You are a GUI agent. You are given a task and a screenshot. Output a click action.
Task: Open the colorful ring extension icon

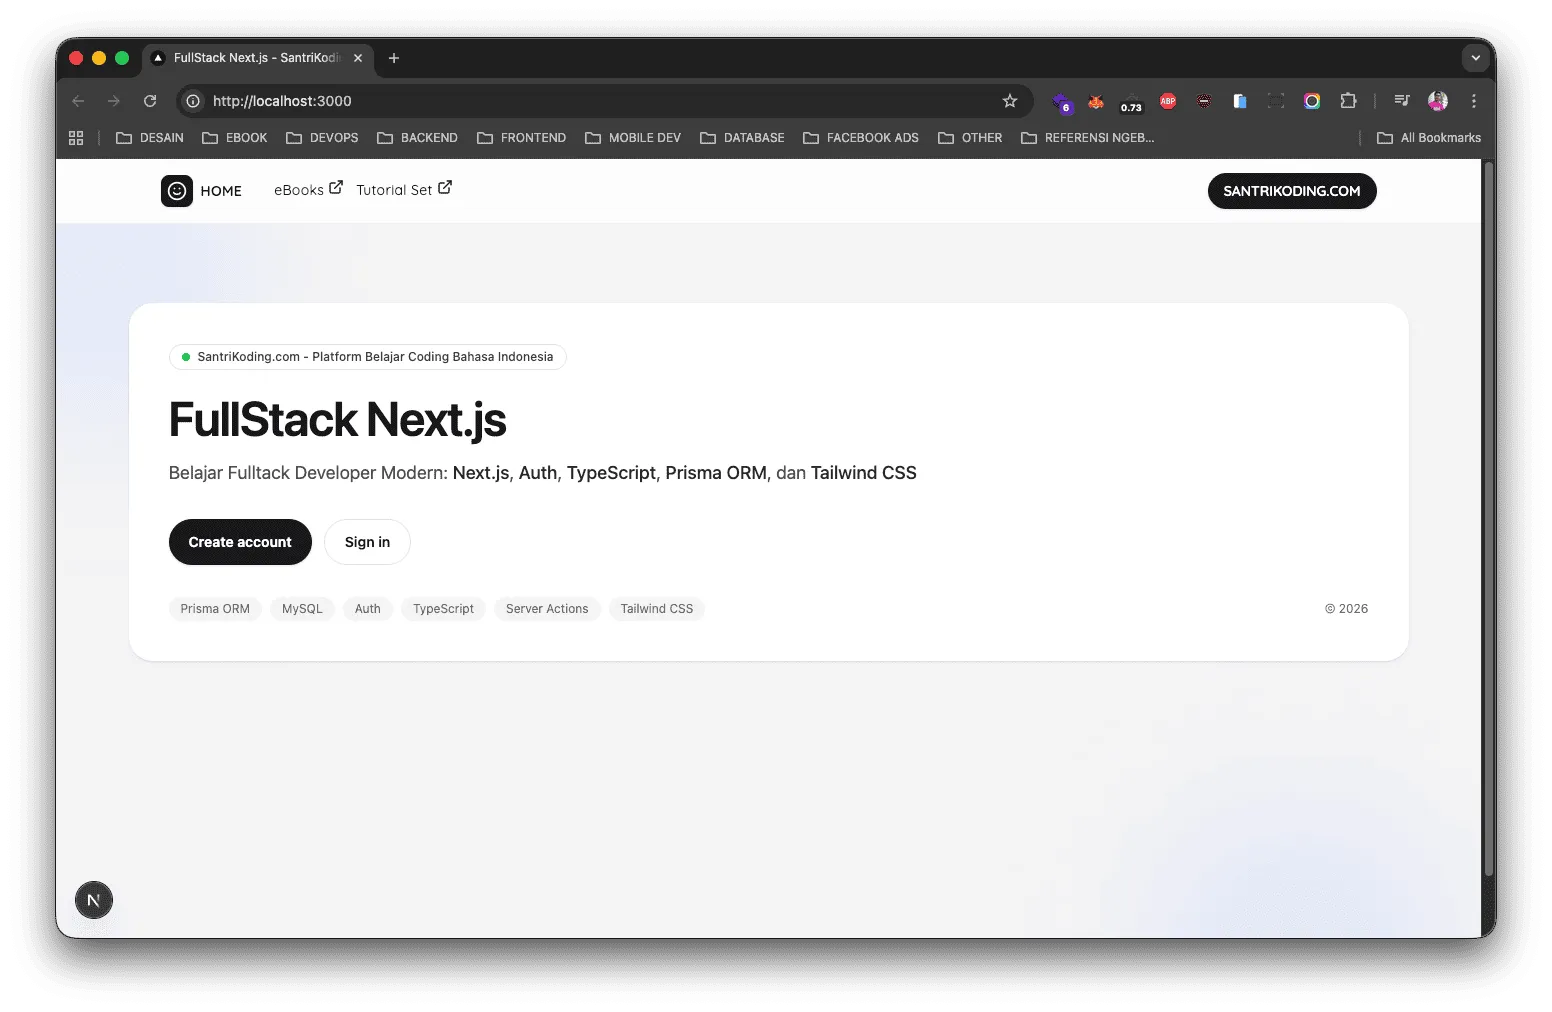1312,101
